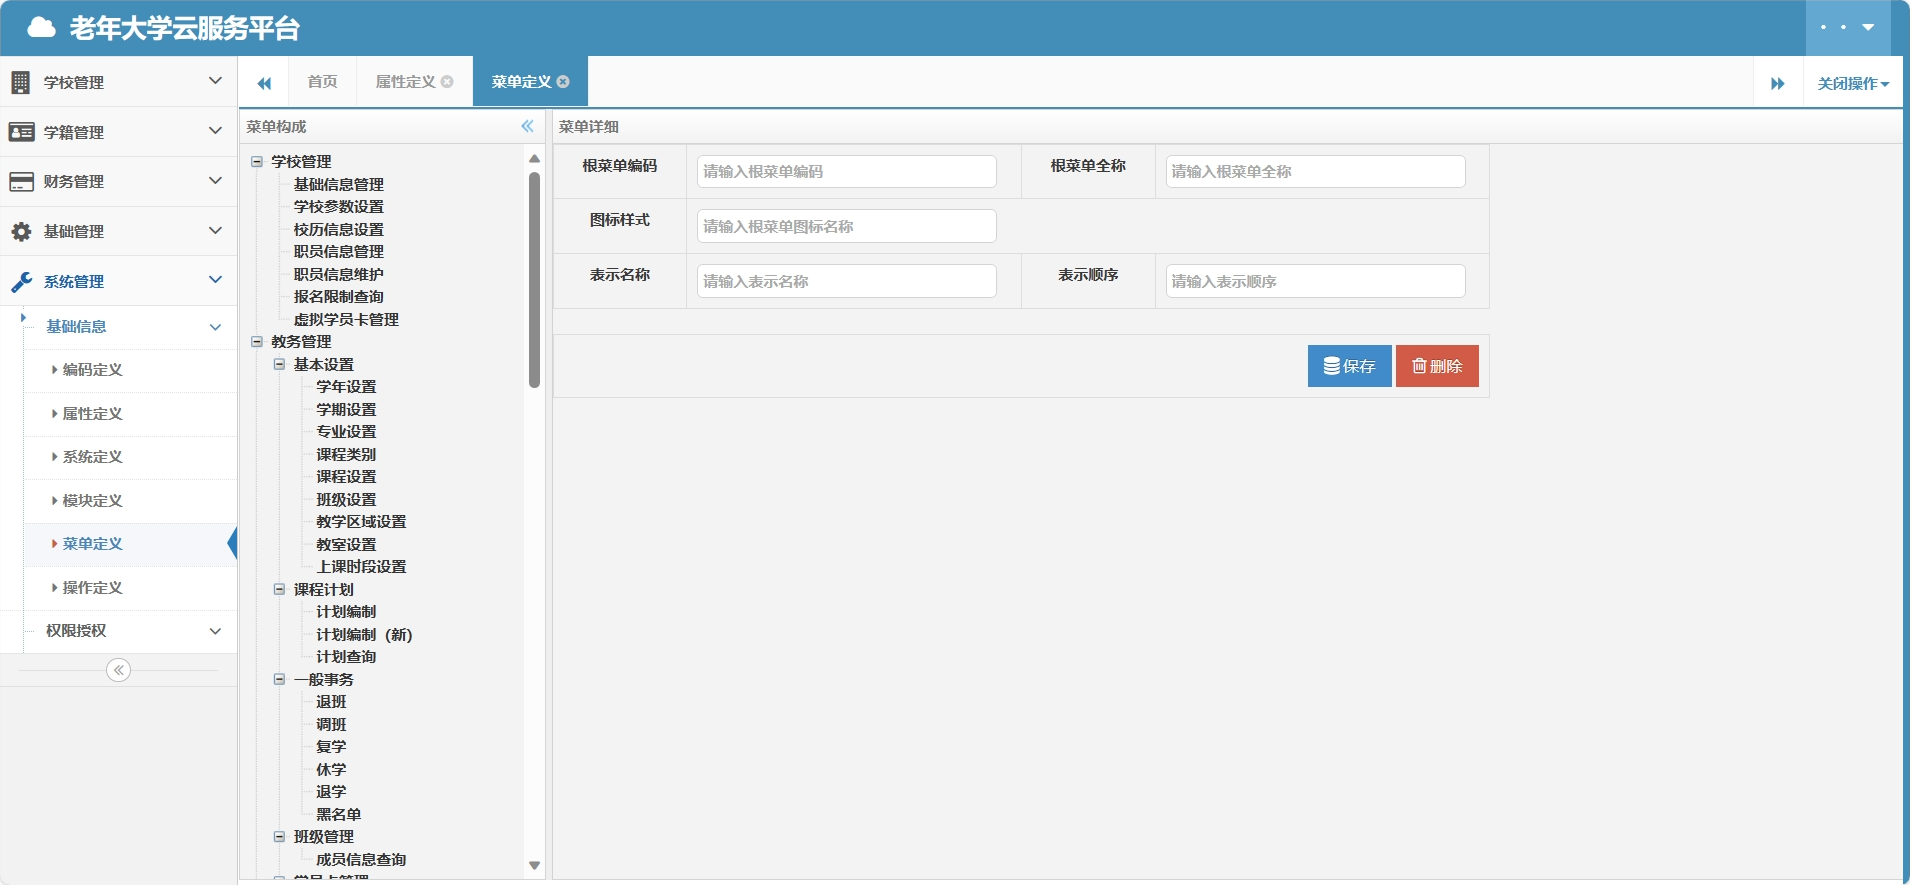The width and height of the screenshot is (1910, 885).
Task: Expand the 学校管理 sidebar chevron
Action: pos(215,81)
